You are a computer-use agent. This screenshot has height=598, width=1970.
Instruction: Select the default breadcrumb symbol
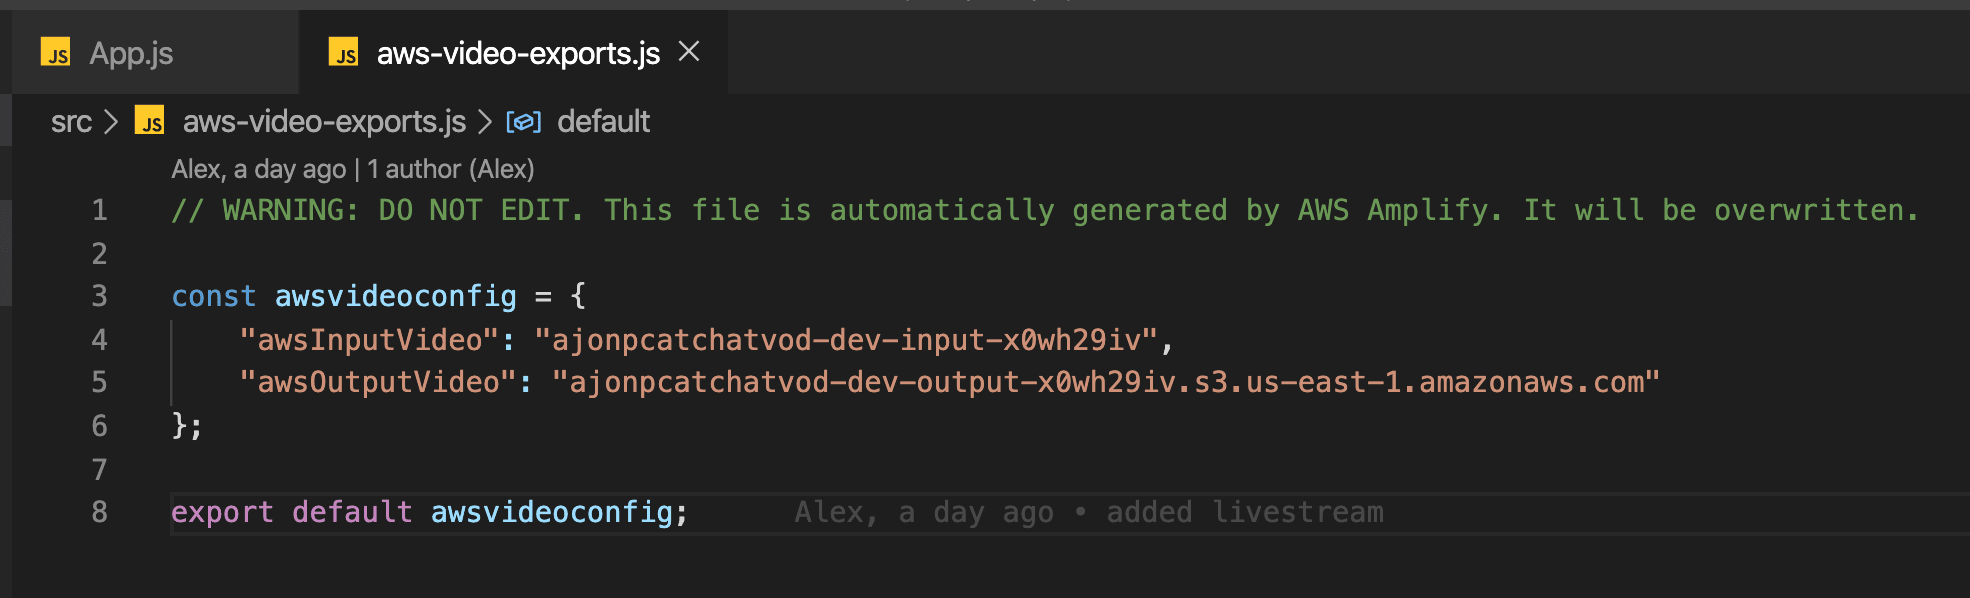603,122
